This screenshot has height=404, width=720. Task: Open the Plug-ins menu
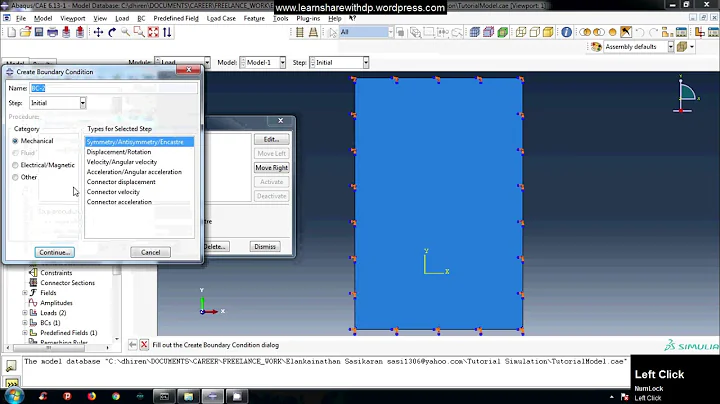[308, 18]
